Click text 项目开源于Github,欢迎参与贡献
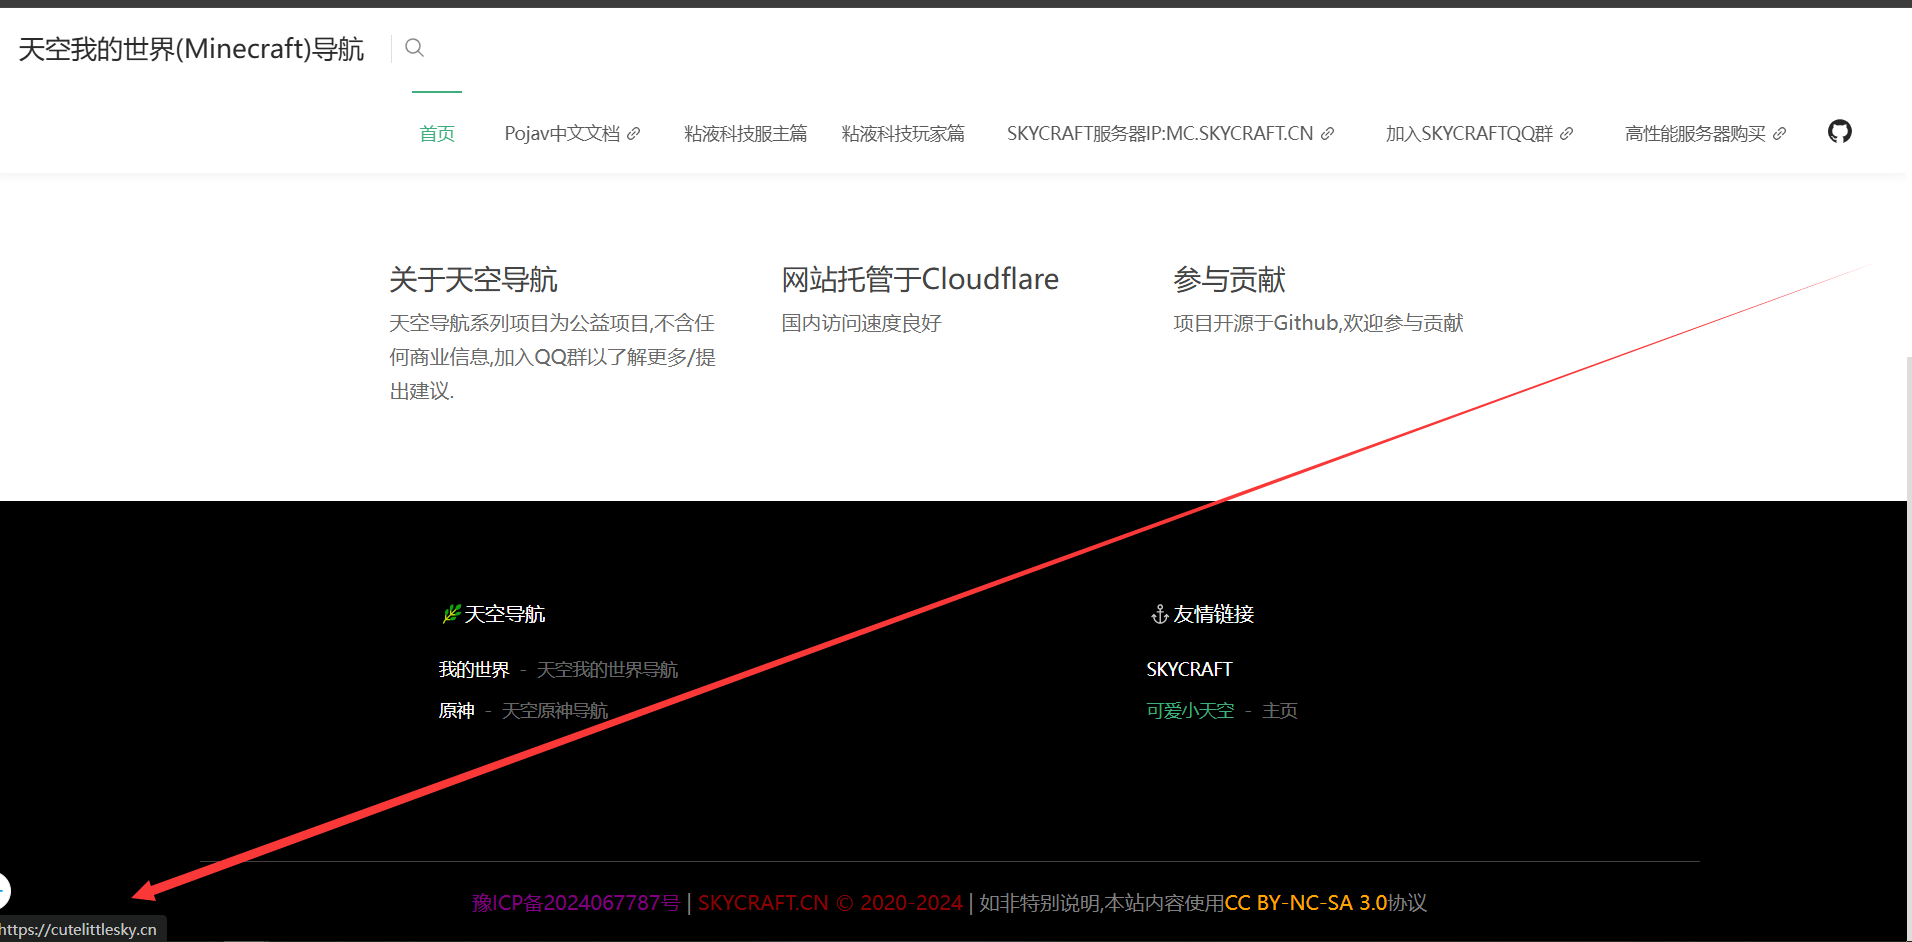The height and width of the screenshot is (942, 1912). click(1318, 323)
